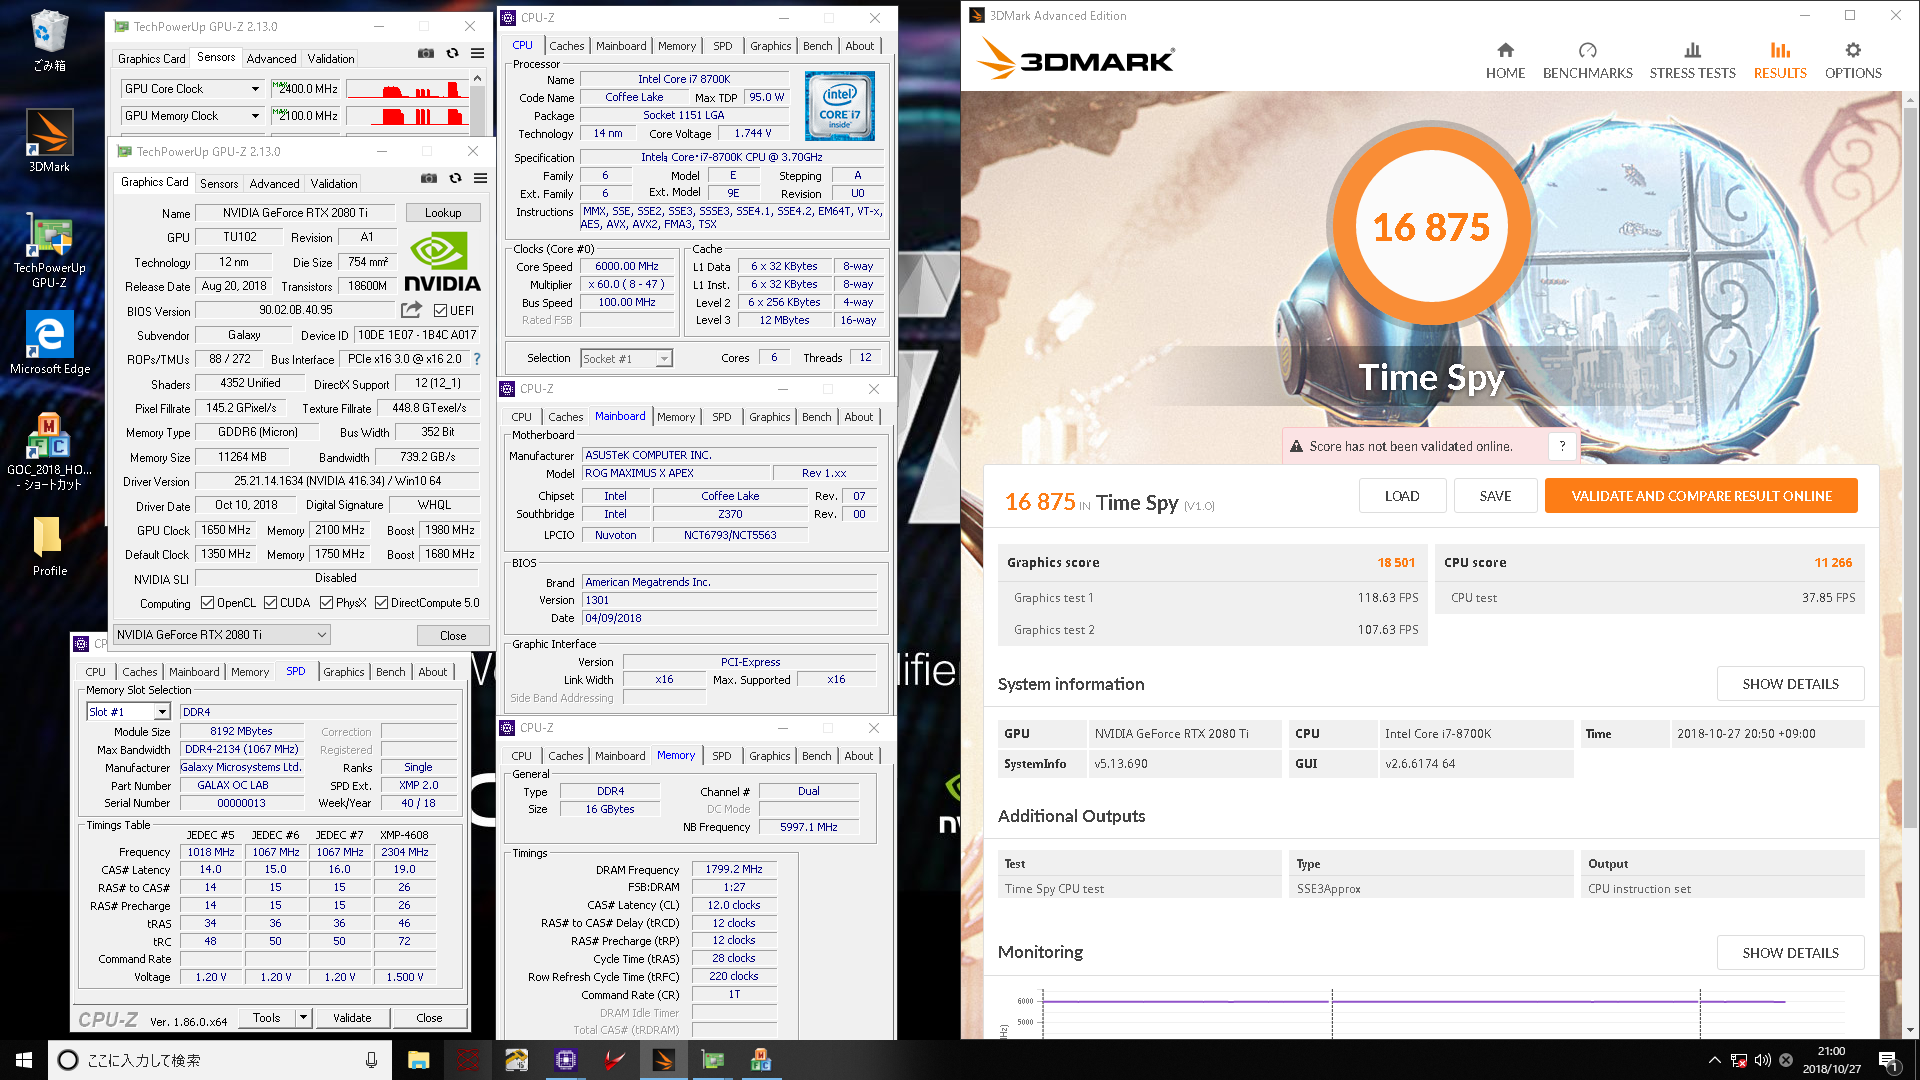Click the SAVE button in 3DMark
The height and width of the screenshot is (1080, 1920).
[1495, 496]
